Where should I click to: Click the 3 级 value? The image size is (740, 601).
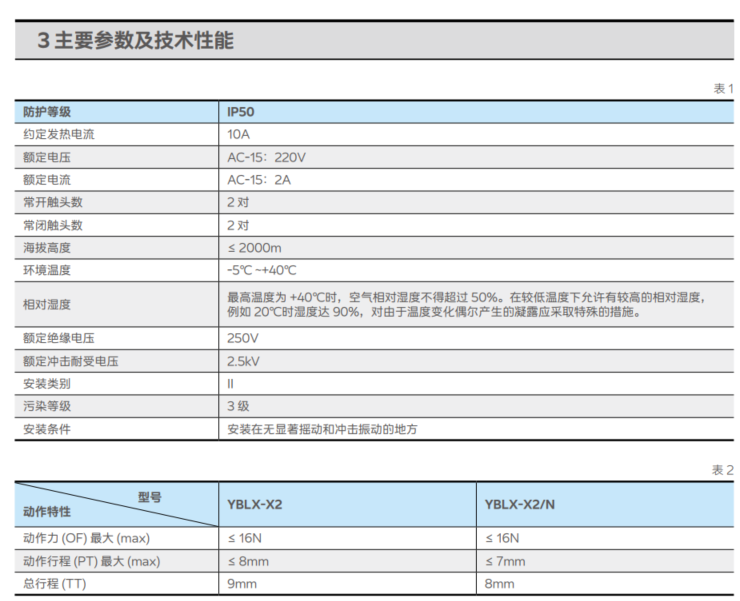click(x=238, y=406)
